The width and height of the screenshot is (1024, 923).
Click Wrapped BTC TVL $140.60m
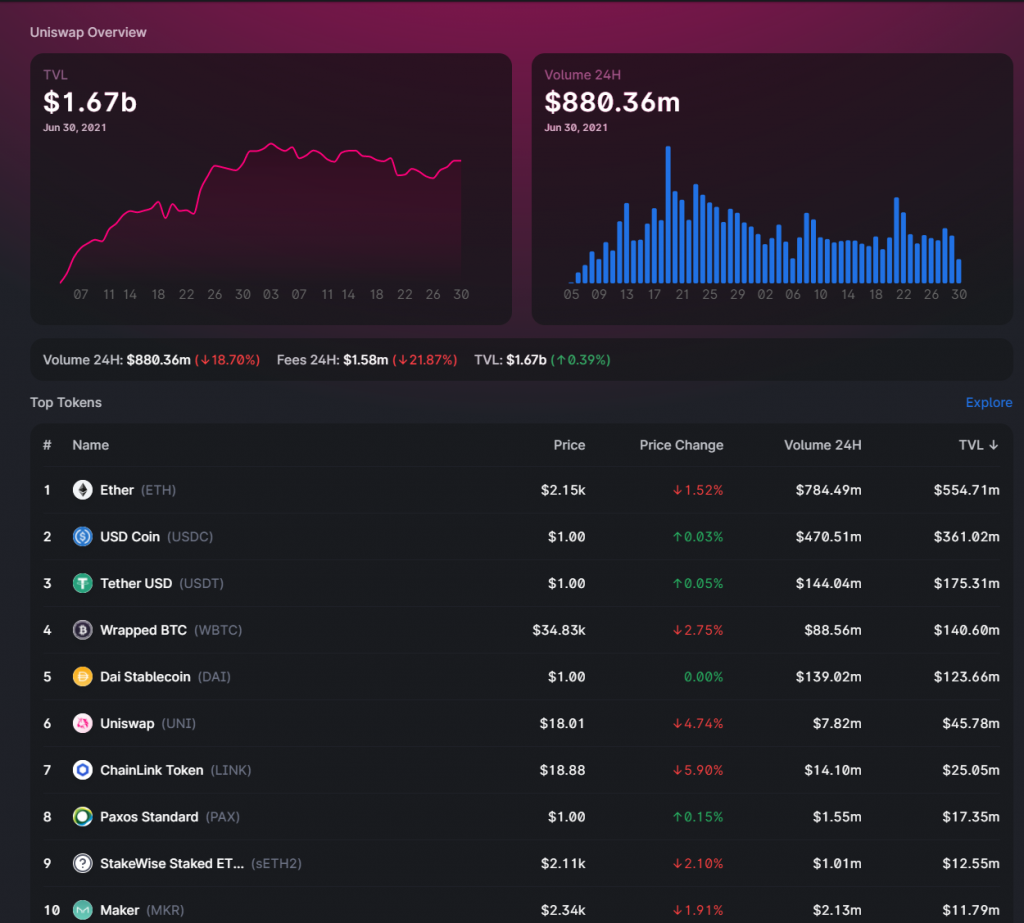[967, 630]
